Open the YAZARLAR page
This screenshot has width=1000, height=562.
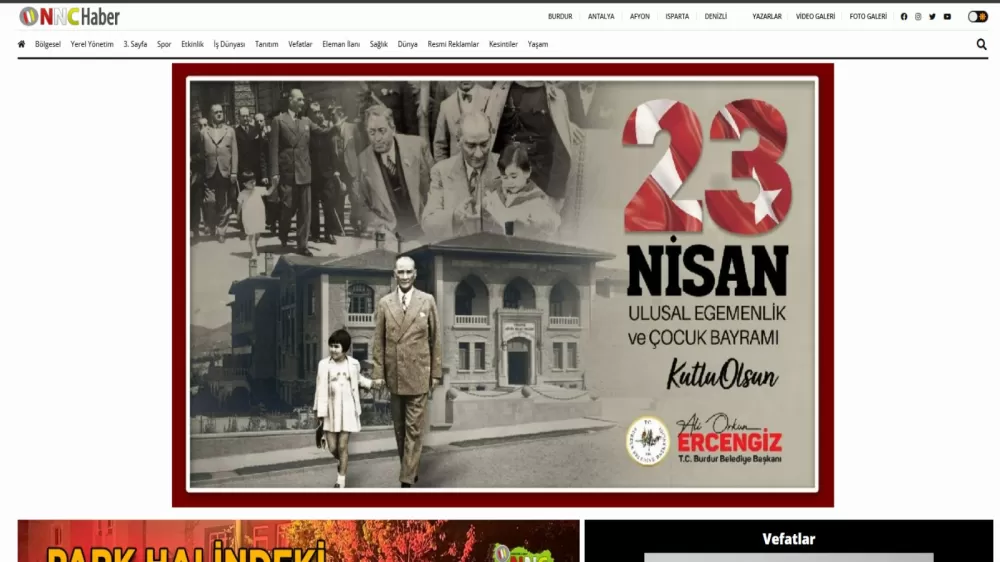coord(767,17)
